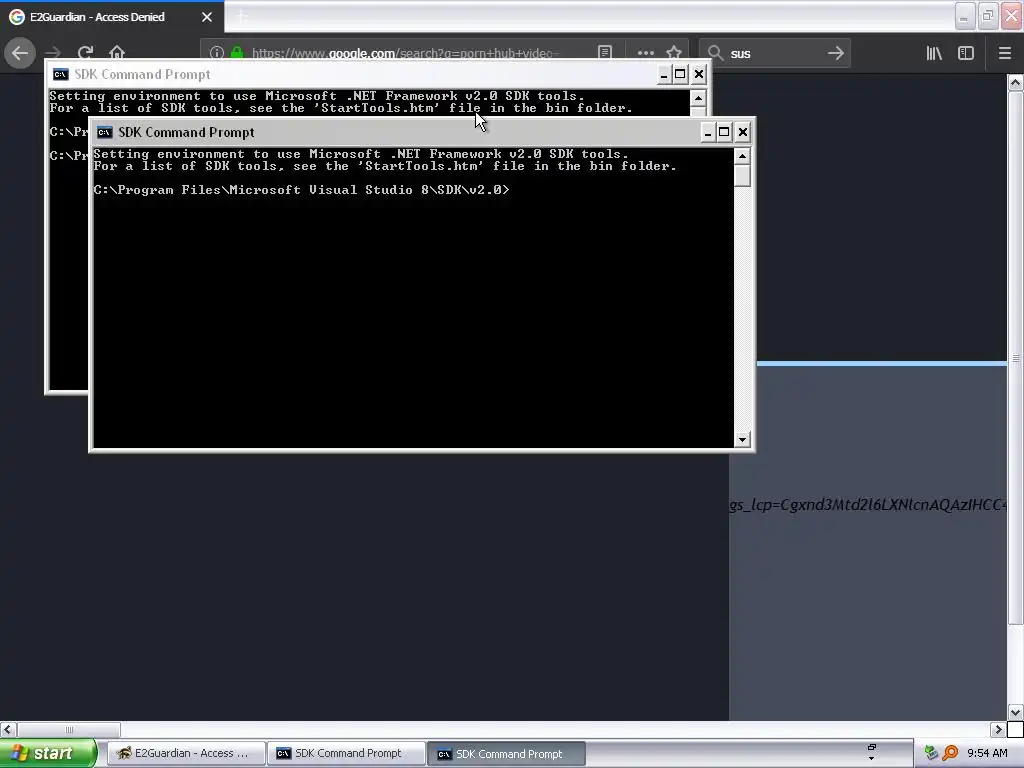Viewport: 1024px width, 768px height.
Task: Click the 9:54 AM taskbar clock
Action: pyautogui.click(x=987, y=753)
